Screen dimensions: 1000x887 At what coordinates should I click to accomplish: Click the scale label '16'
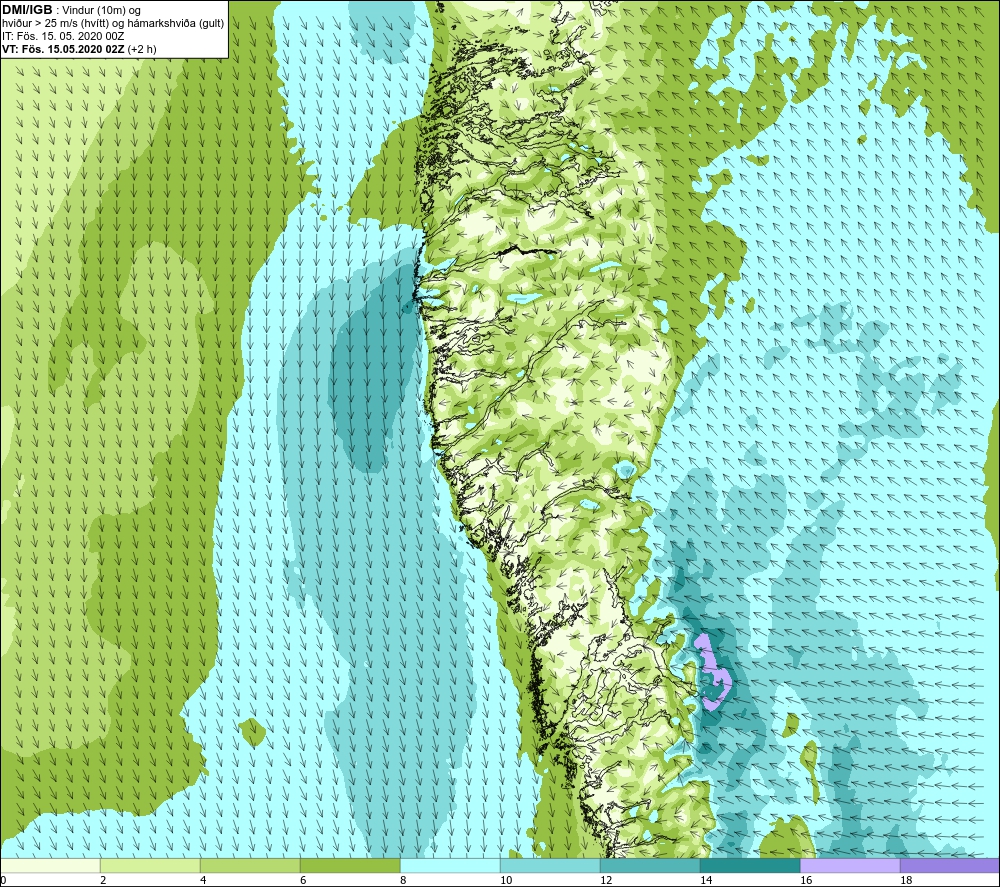coord(806,881)
